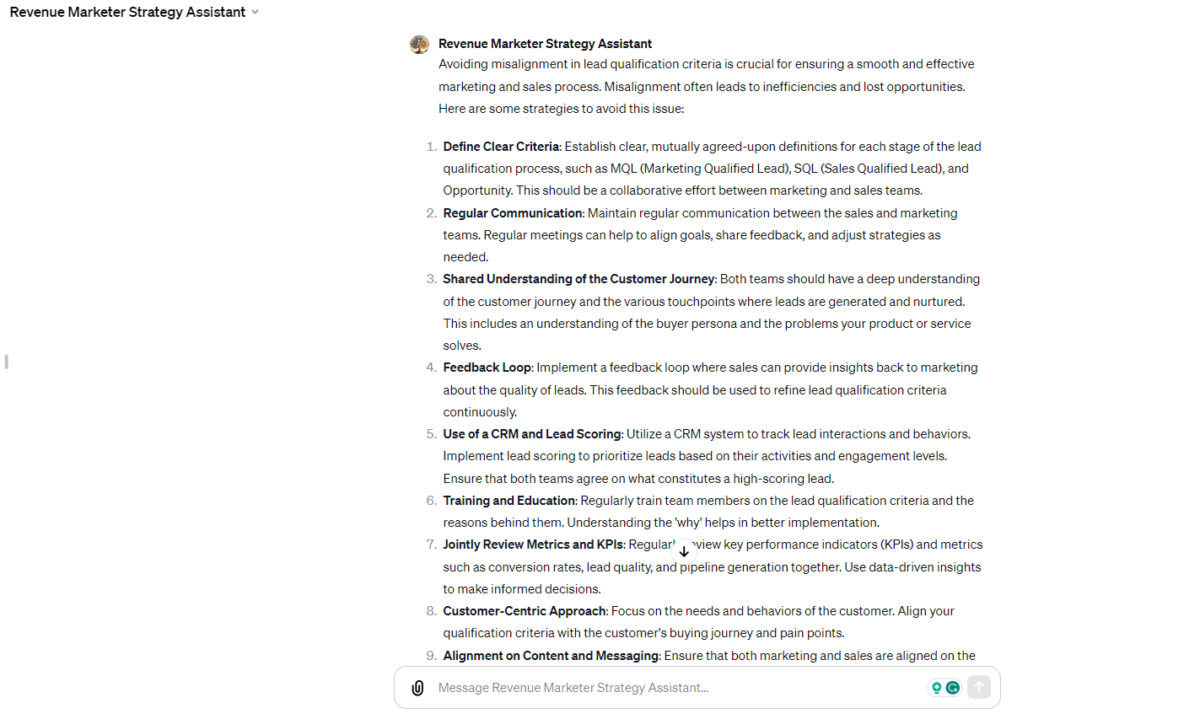Click the scroll-to-bottom down arrow

pos(684,551)
